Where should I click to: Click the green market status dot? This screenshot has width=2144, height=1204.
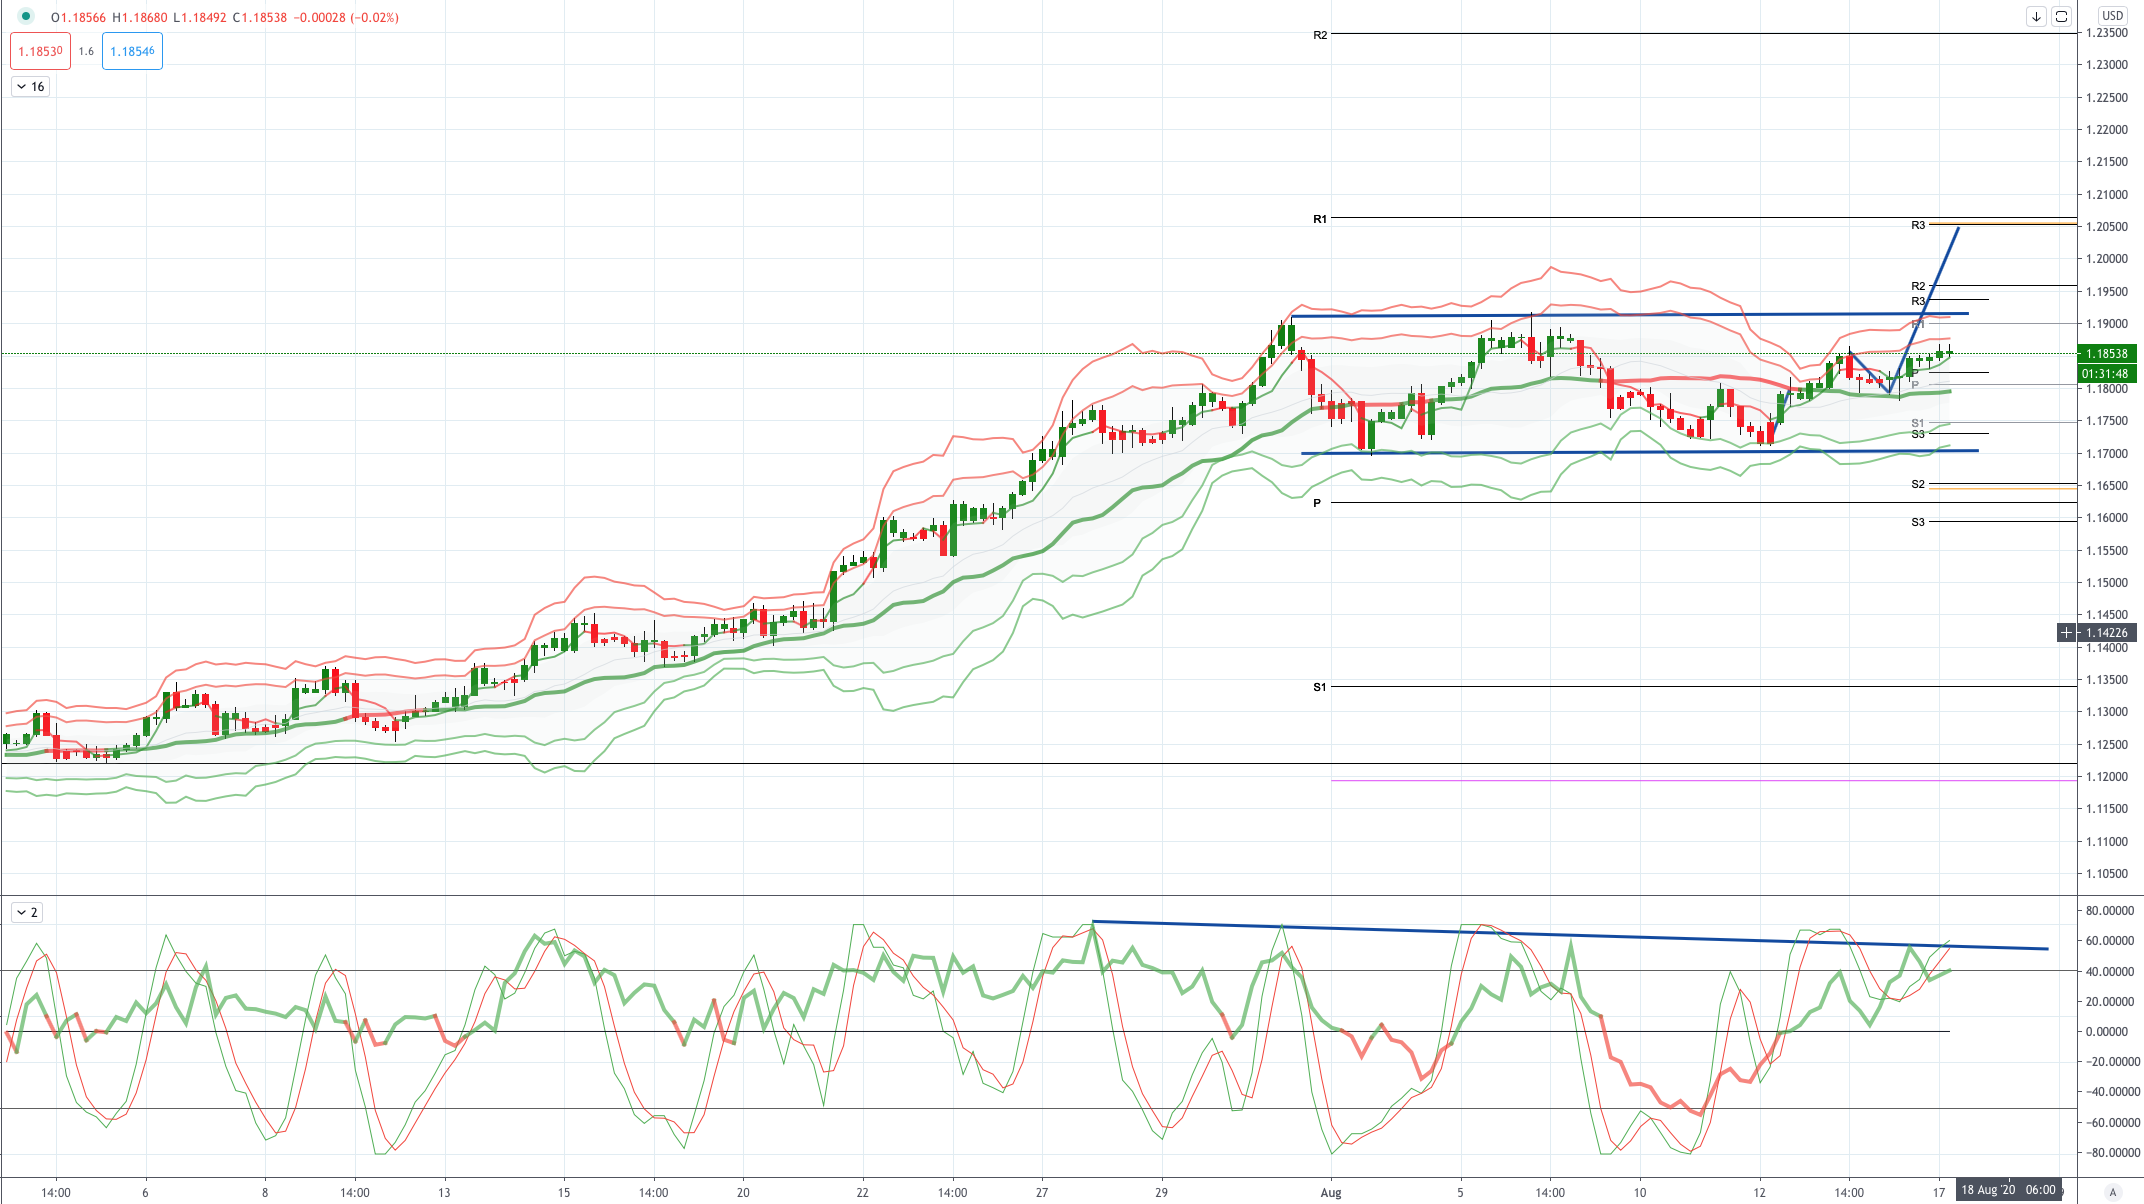point(26,17)
